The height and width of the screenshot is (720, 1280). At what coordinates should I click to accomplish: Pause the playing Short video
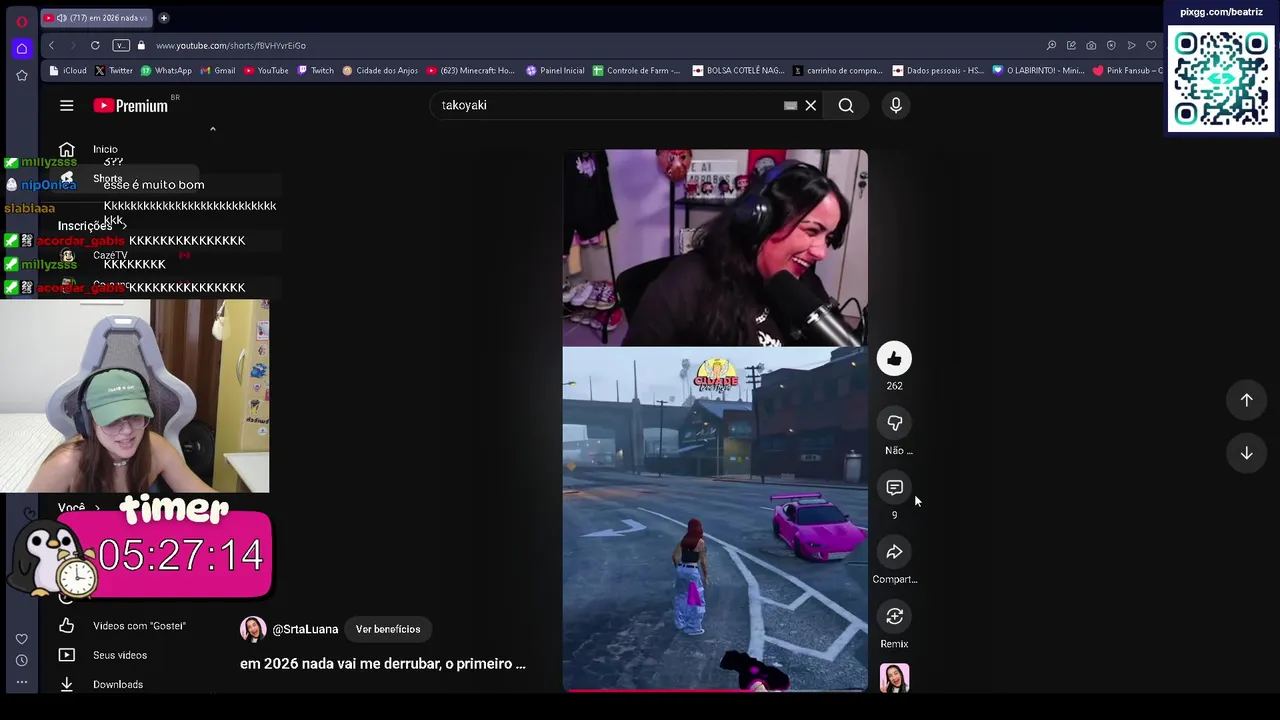(715, 420)
